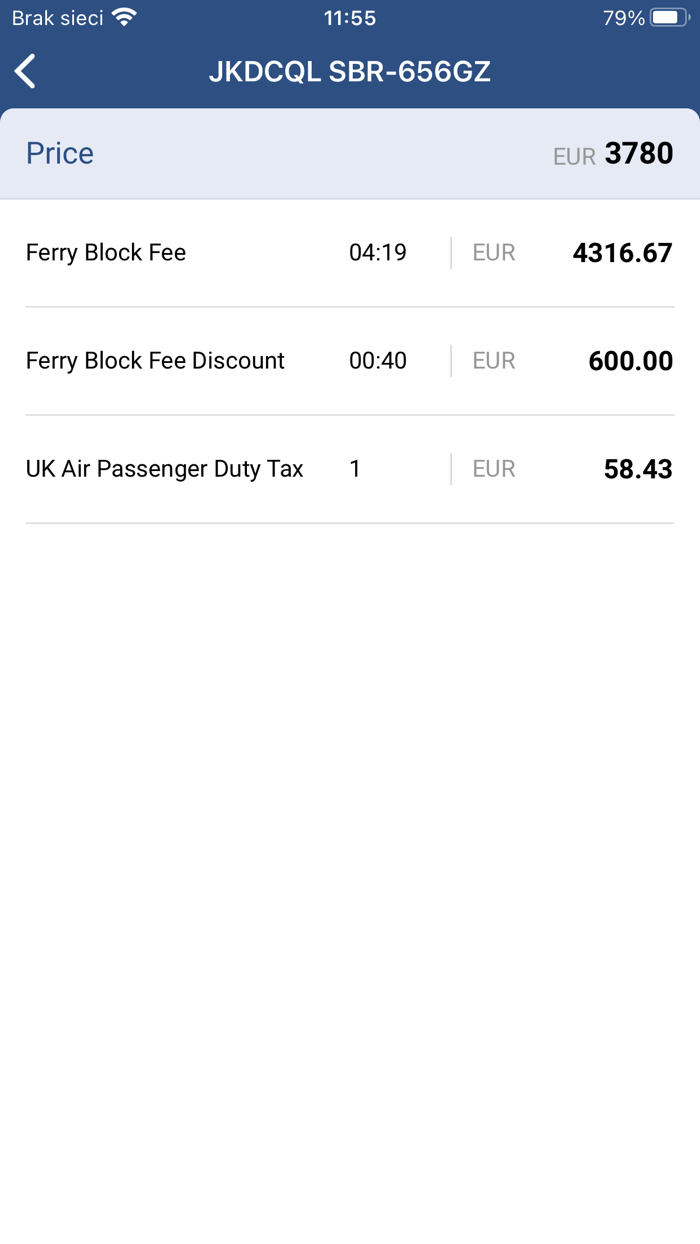Tap the 58.43 tax amount
700x1244 pixels.
638,469
